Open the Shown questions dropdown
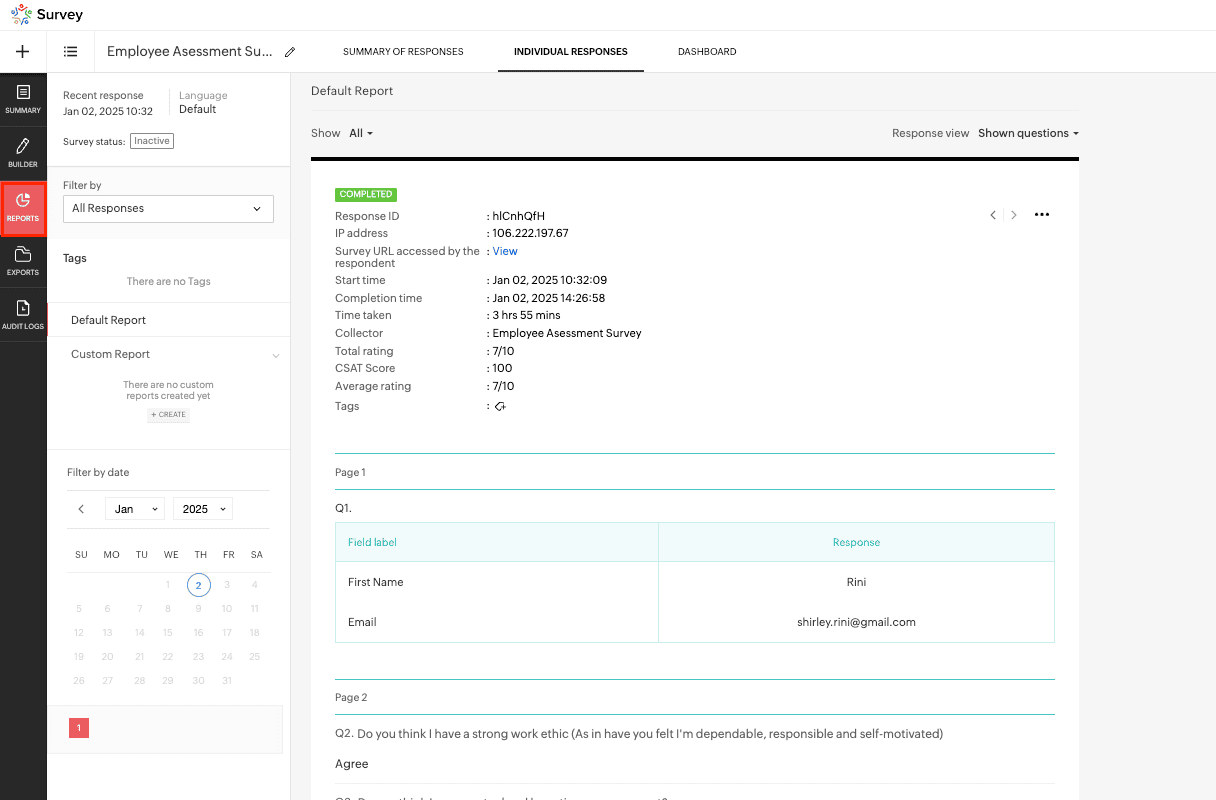The width and height of the screenshot is (1216, 800). point(1028,133)
